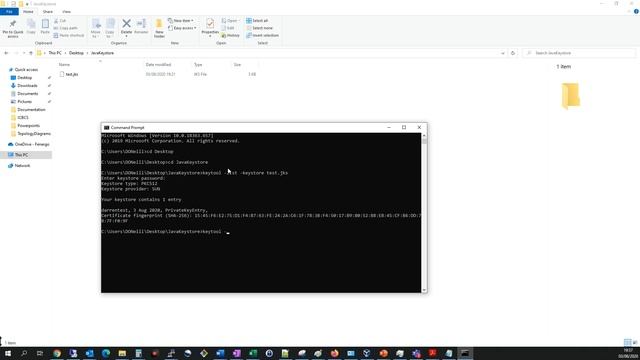Switch to the Home ribbon tab
The height and width of the screenshot is (360, 640).
point(28,12)
